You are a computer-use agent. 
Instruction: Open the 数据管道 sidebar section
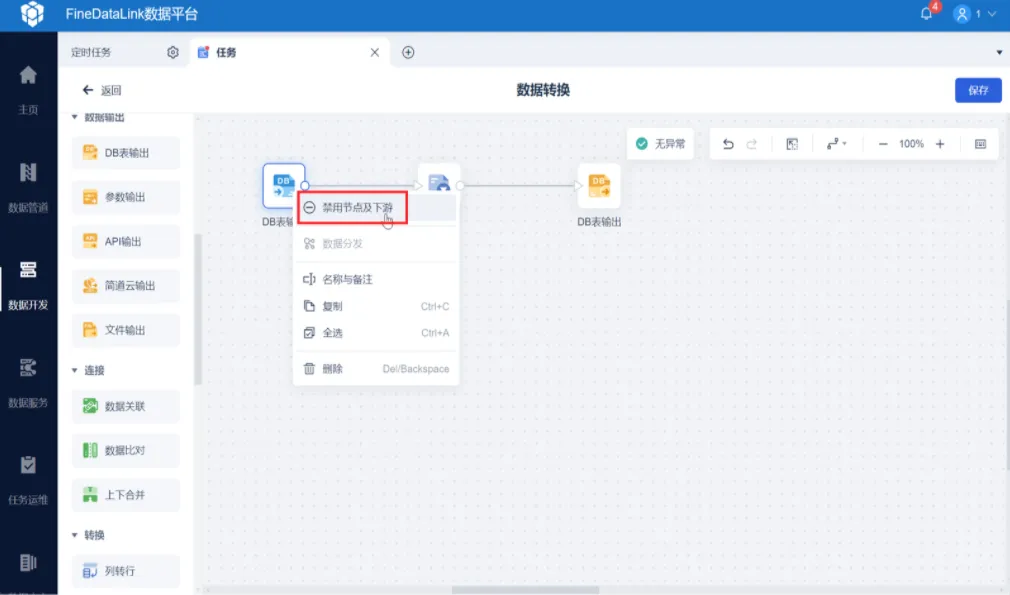pos(28,187)
